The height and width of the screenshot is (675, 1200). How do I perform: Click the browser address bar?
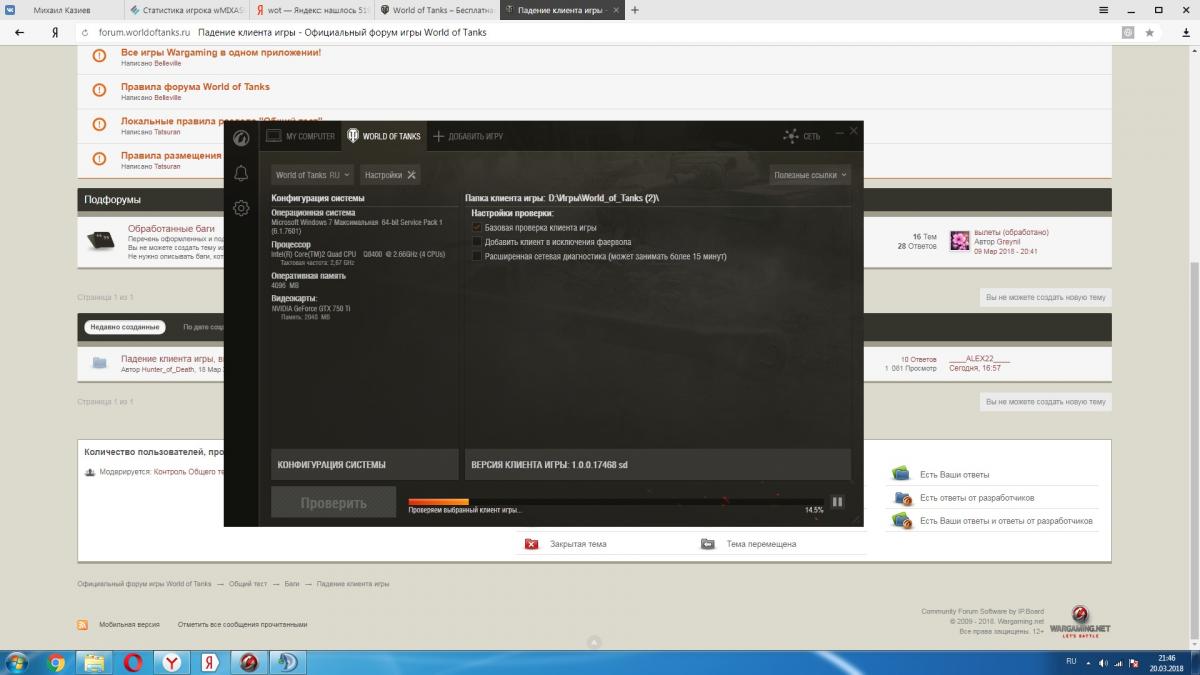[600, 32]
